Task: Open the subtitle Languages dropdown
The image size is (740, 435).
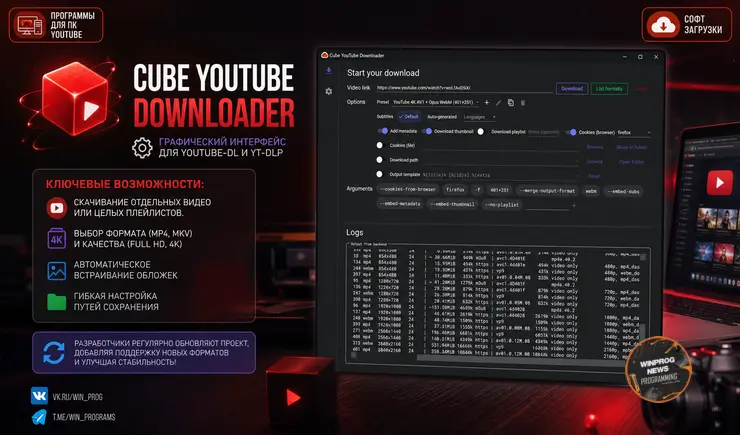Action: 479,117
